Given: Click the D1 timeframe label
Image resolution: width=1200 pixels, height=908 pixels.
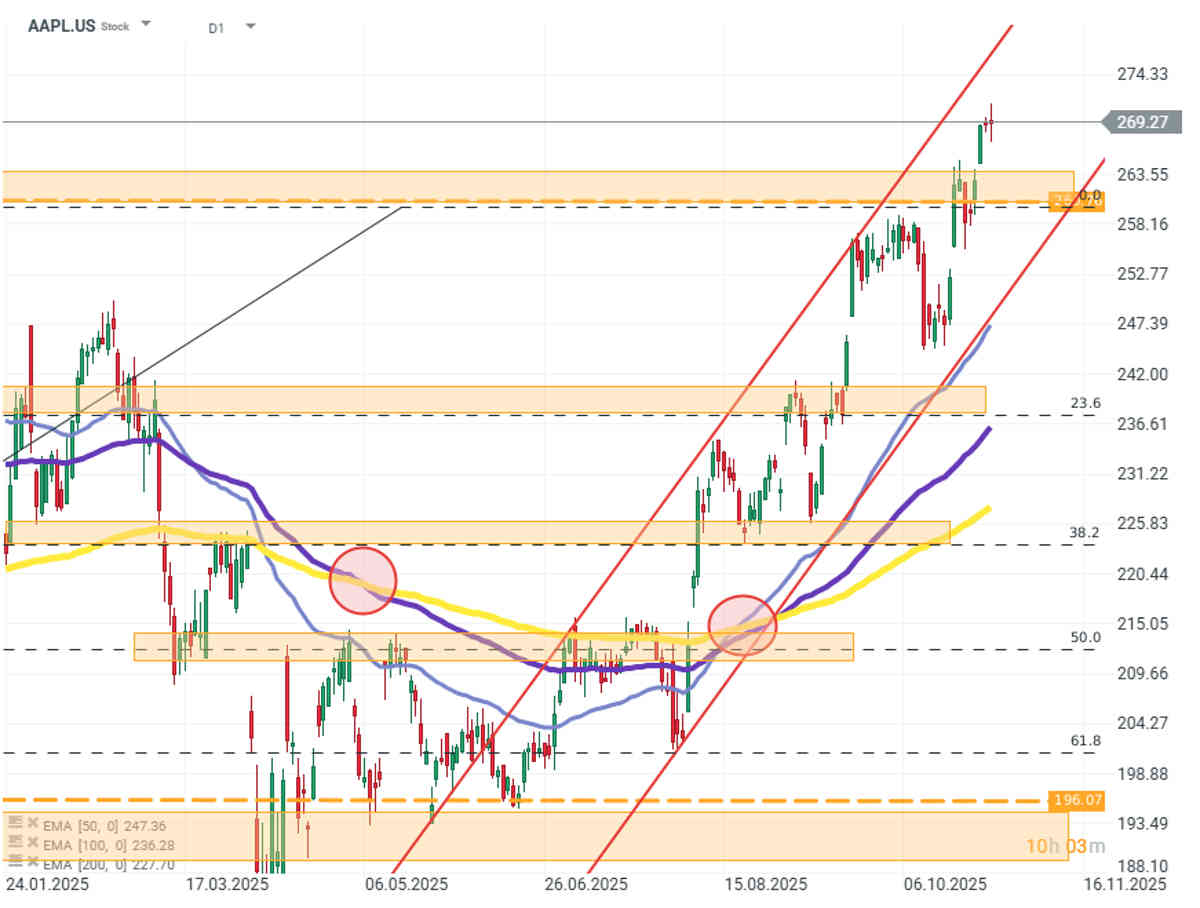Looking at the screenshot, I should pos(216,28).
